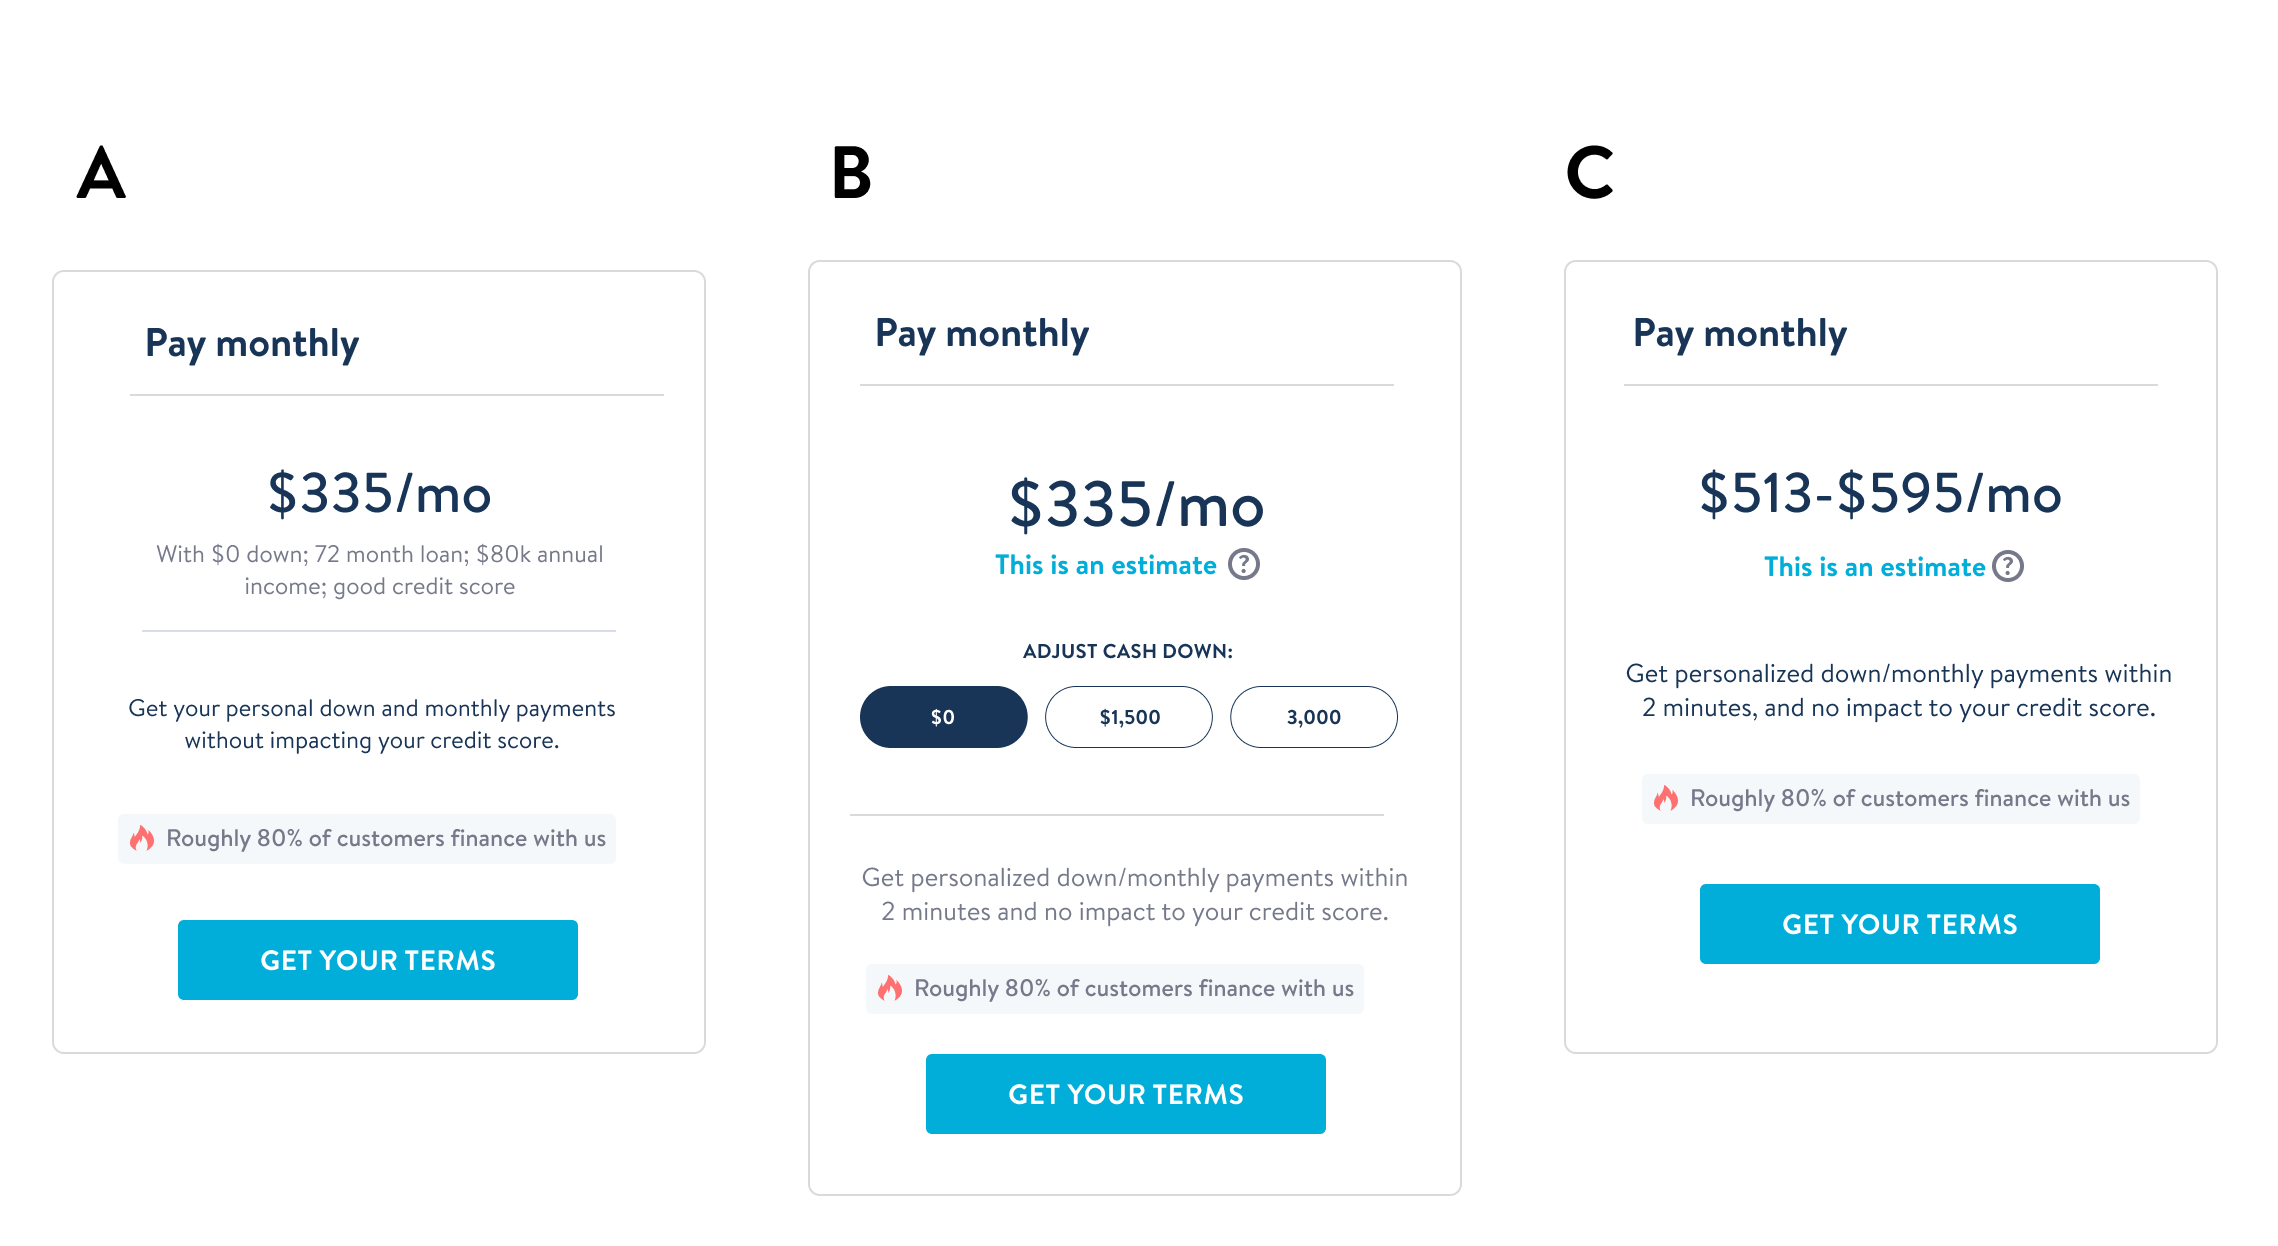Click the question mark icon in card C
Viewport: 2278px width, 1246px height.
tap(2007, 567)
